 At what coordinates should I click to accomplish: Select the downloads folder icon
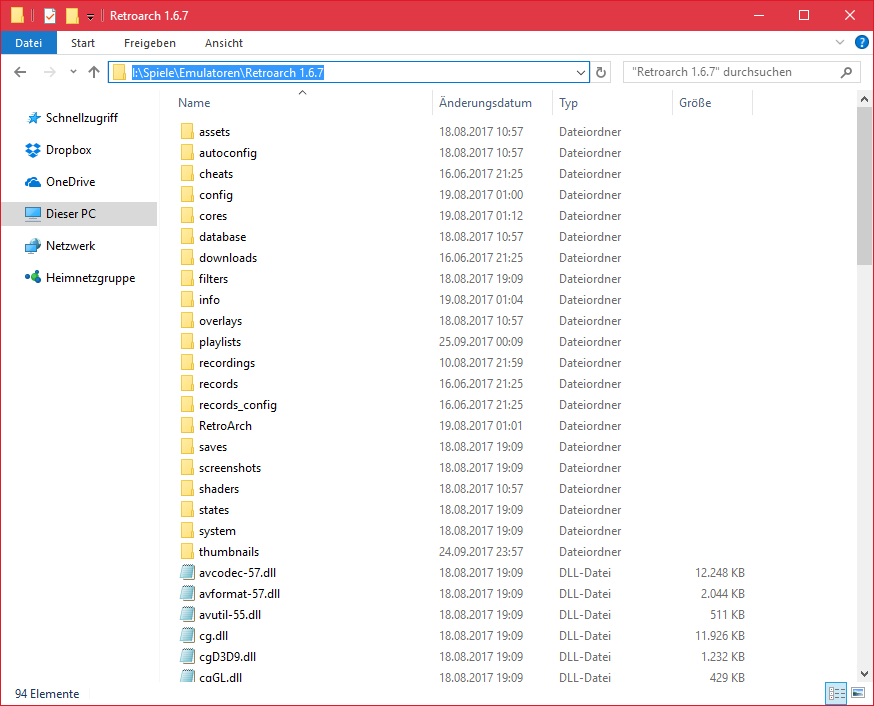click(x=187, y=257)
